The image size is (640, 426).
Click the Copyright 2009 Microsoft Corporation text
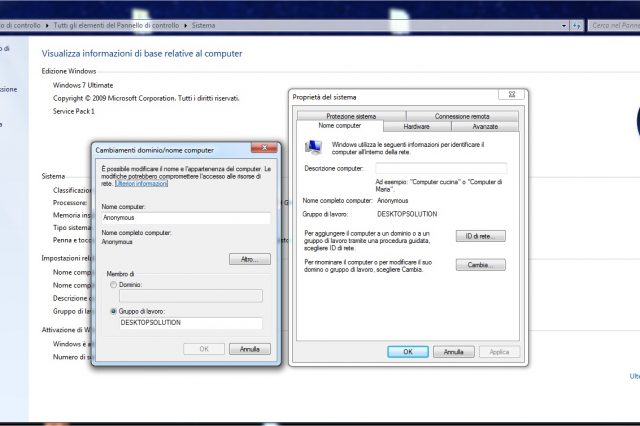pyautogui.click(x=146, y=98)
